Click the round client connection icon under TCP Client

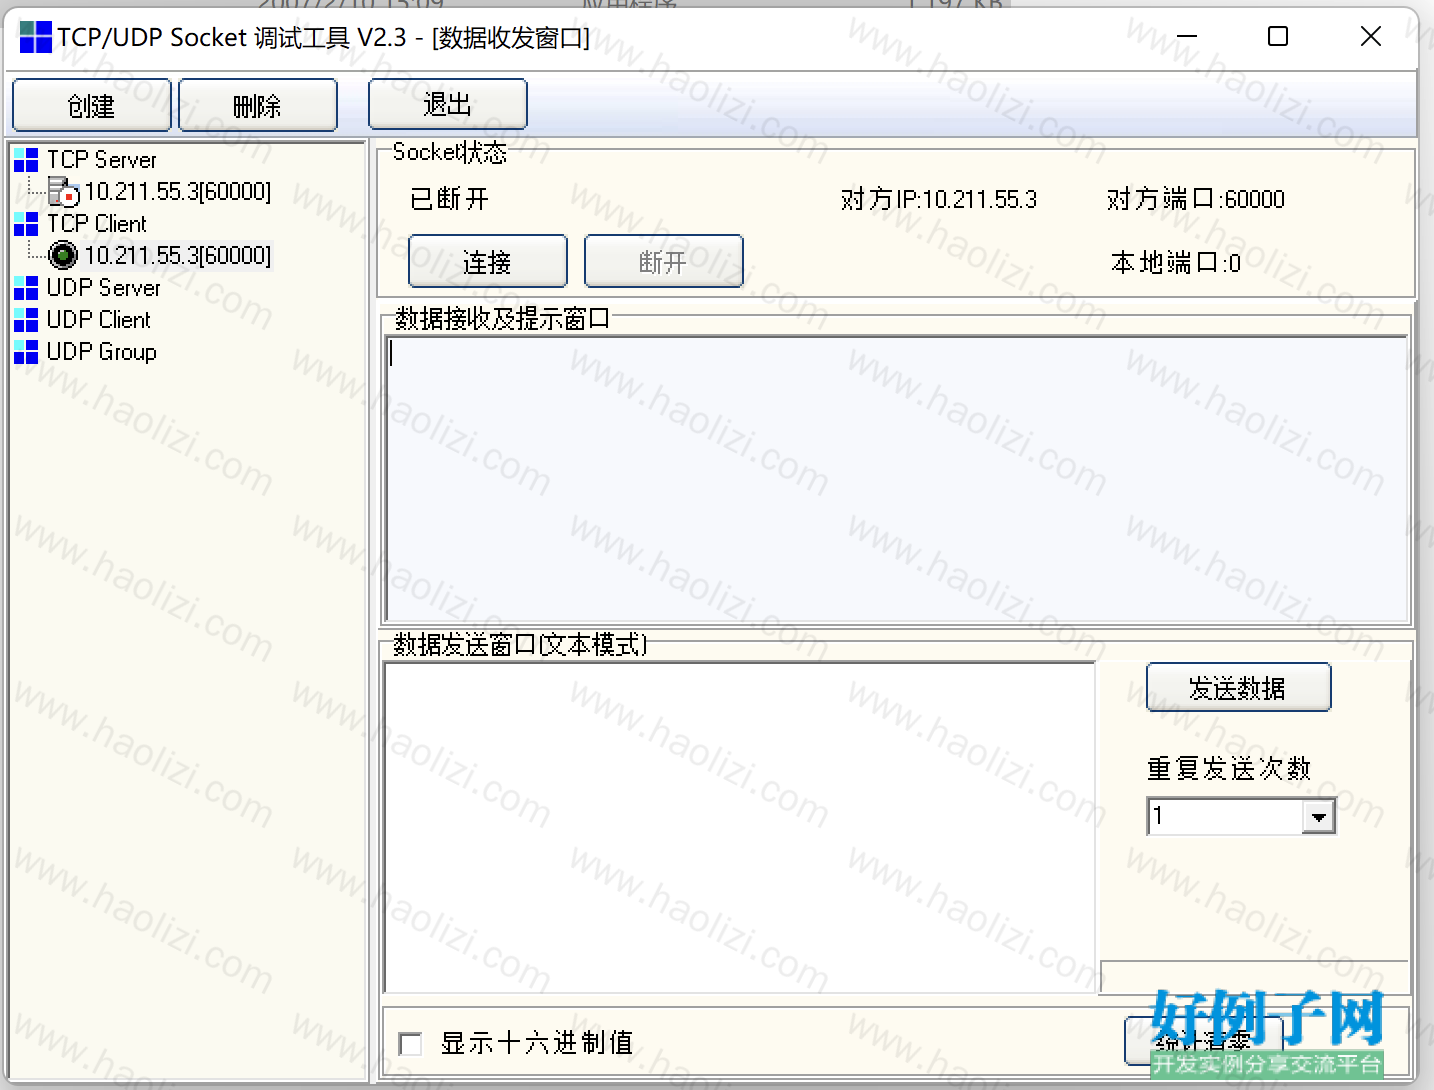click(63, 256)
